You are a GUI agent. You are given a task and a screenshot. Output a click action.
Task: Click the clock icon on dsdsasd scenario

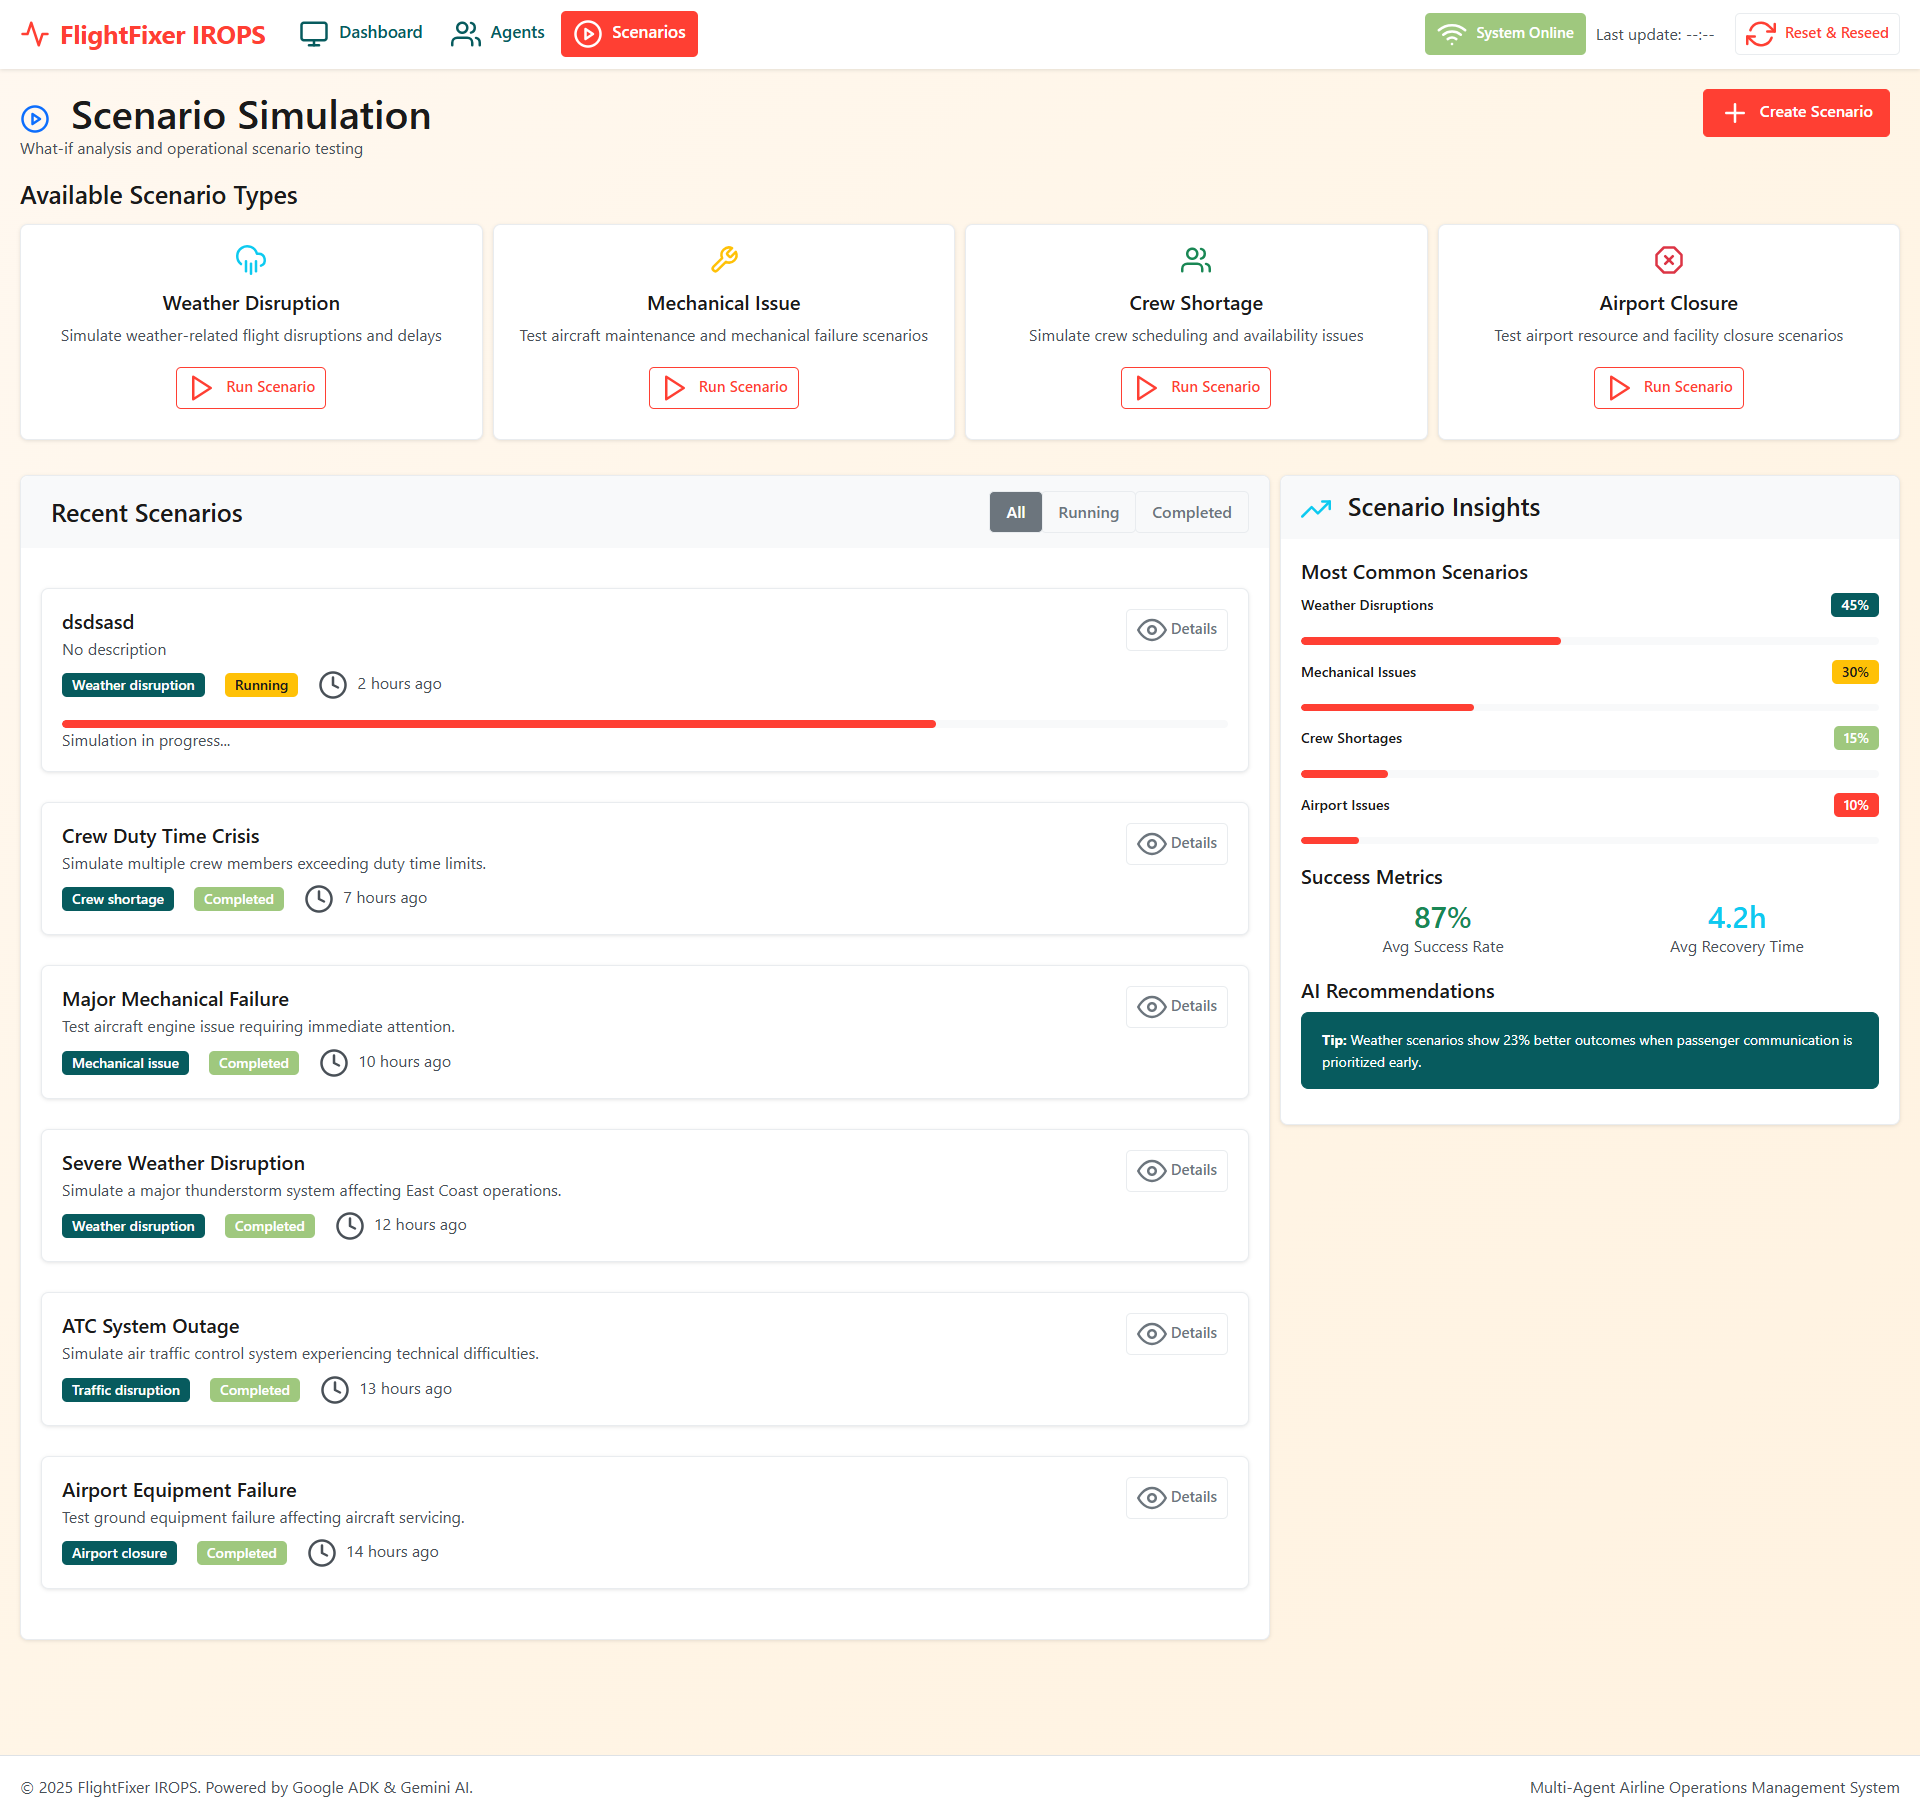[333, 685]
